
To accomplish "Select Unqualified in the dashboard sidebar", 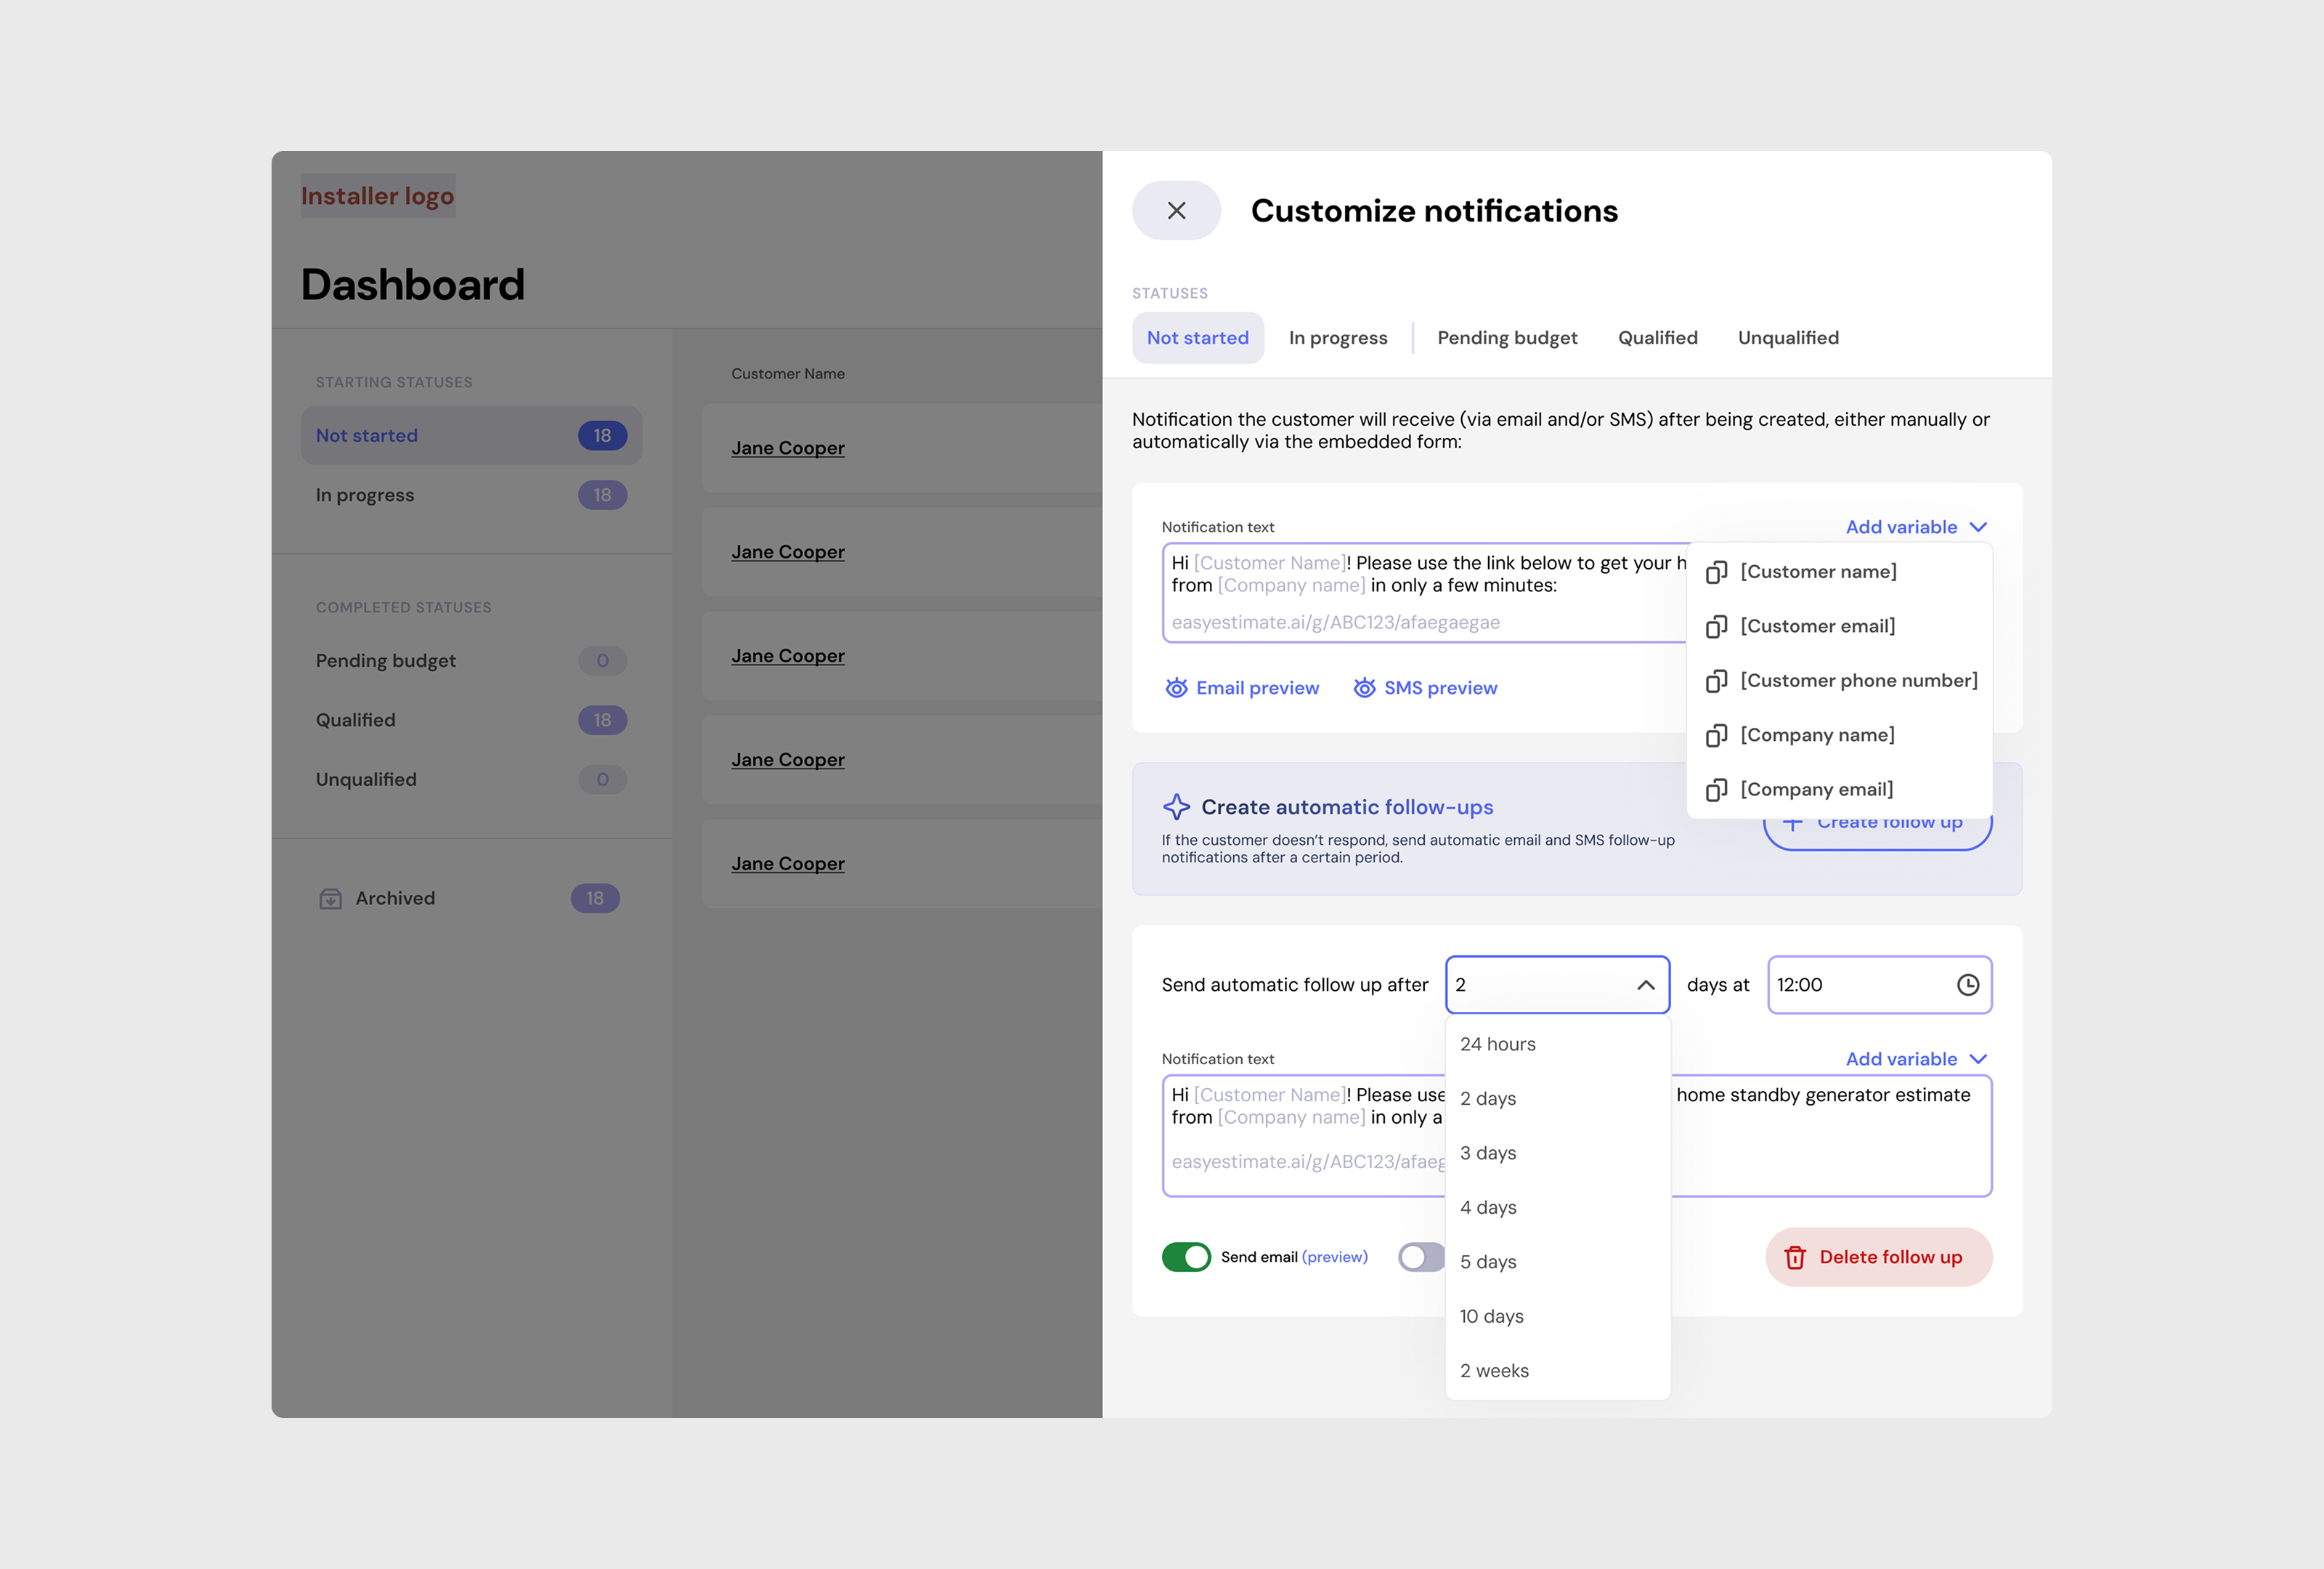I will tap(471, 780).
